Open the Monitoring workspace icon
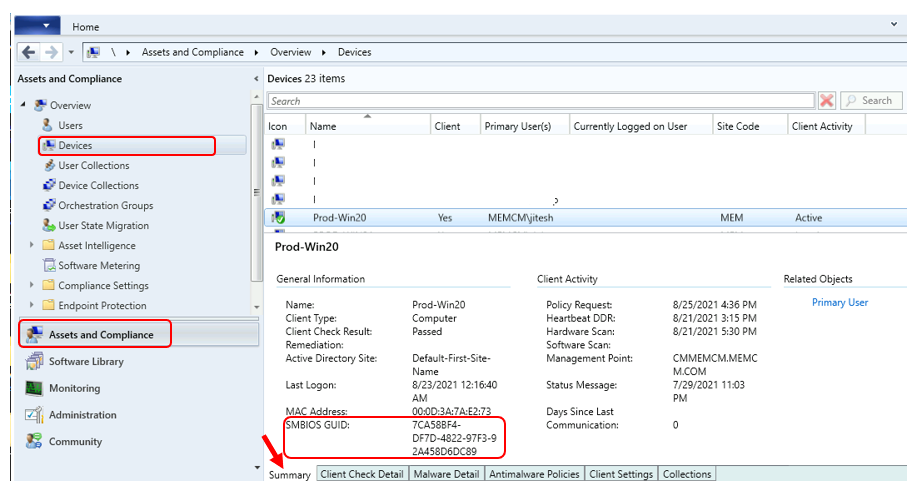 (x=34, y=388)
